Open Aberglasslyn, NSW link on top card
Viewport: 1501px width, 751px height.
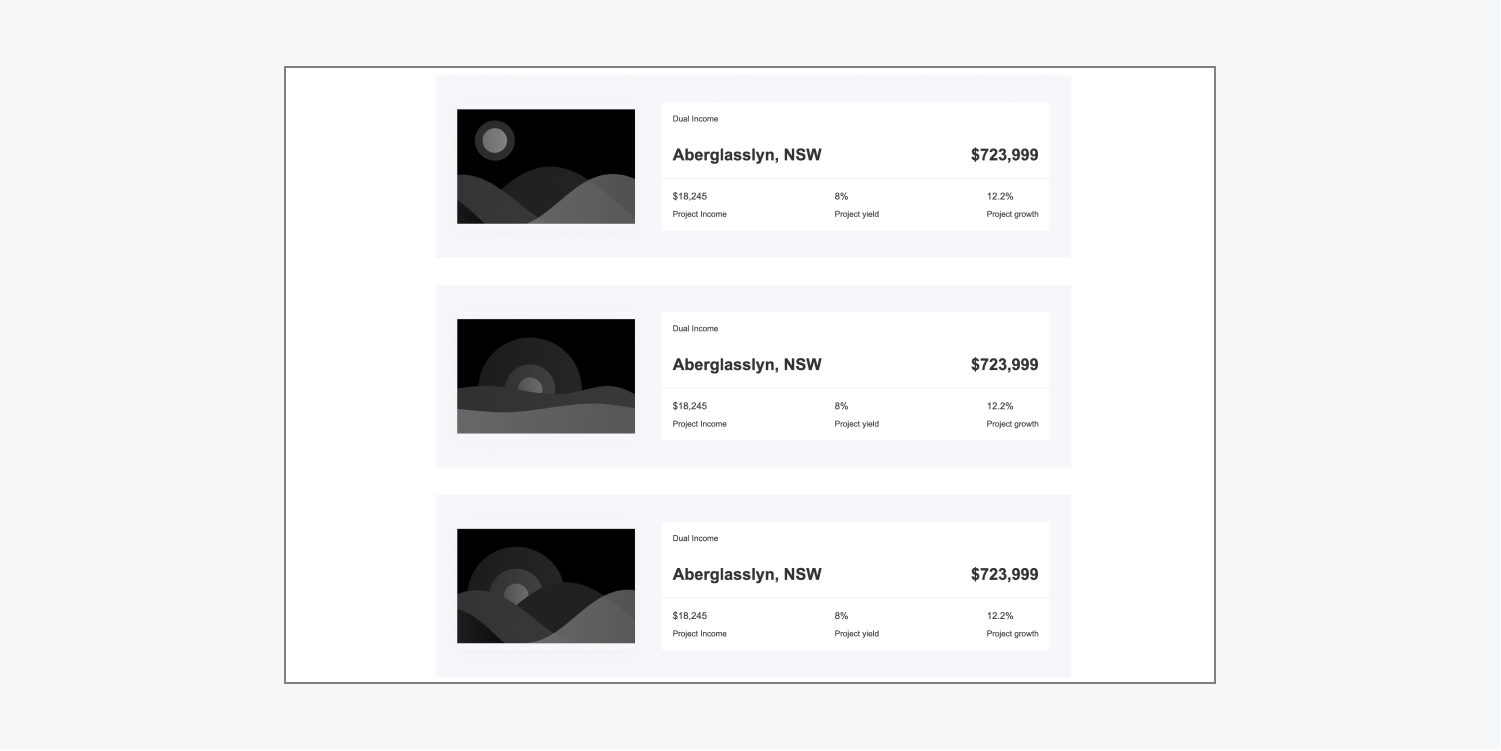coord(747,155)
